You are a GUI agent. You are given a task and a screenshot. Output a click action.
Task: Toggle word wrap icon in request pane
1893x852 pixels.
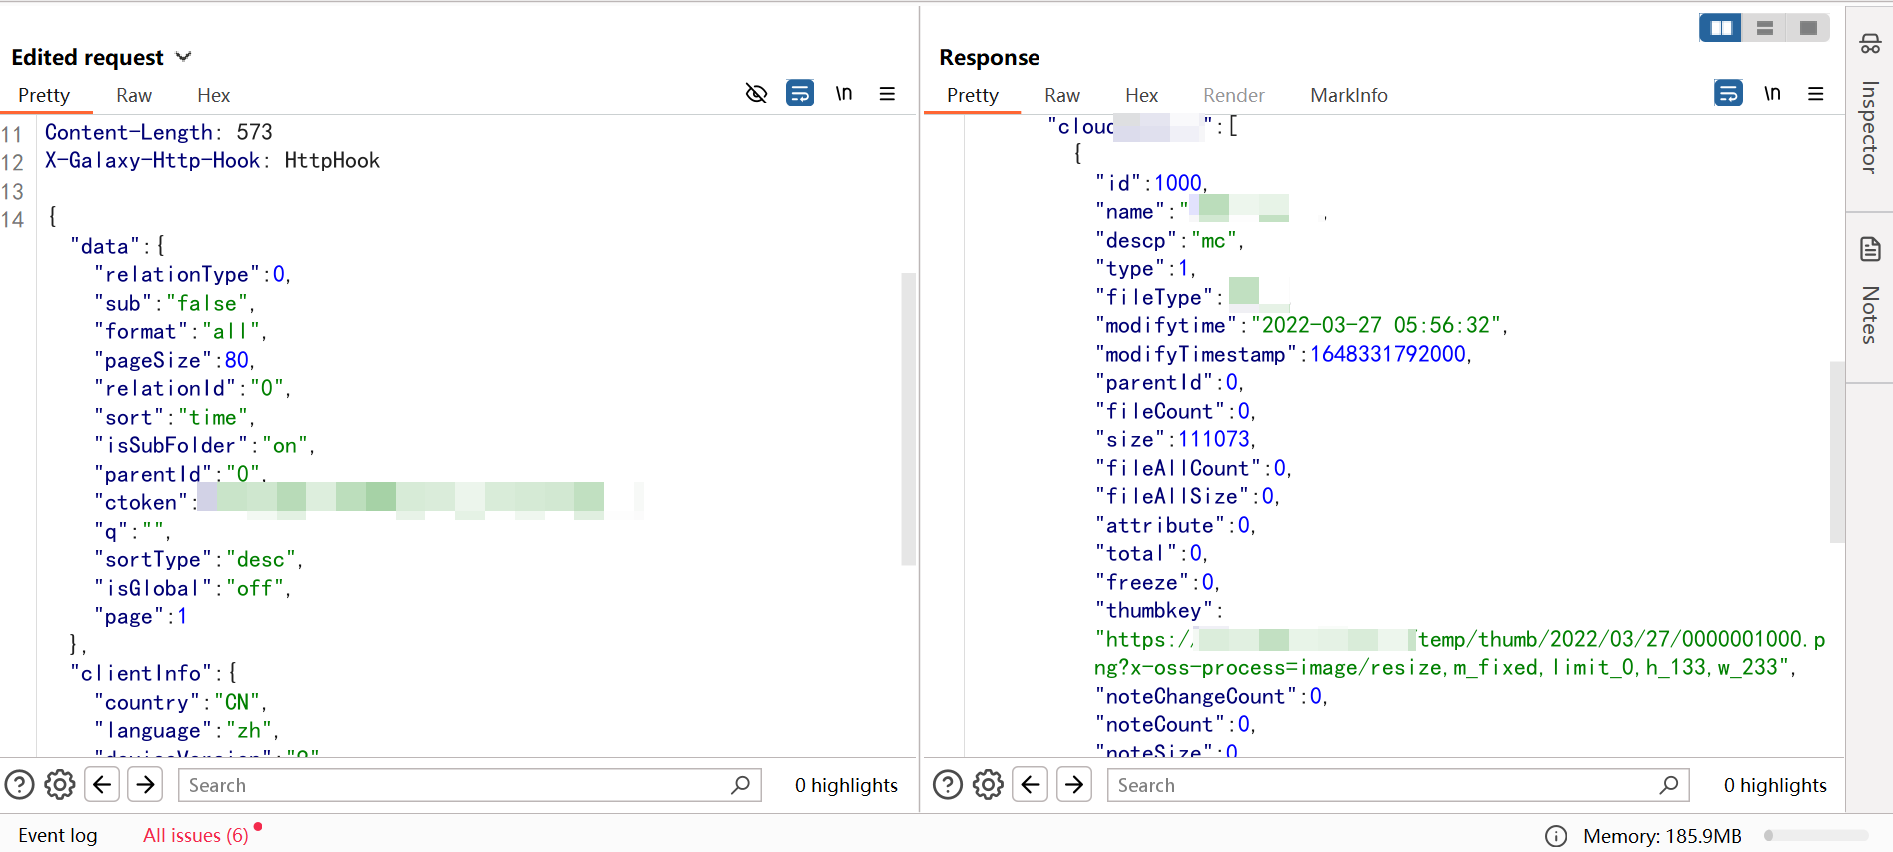point(800,93)
